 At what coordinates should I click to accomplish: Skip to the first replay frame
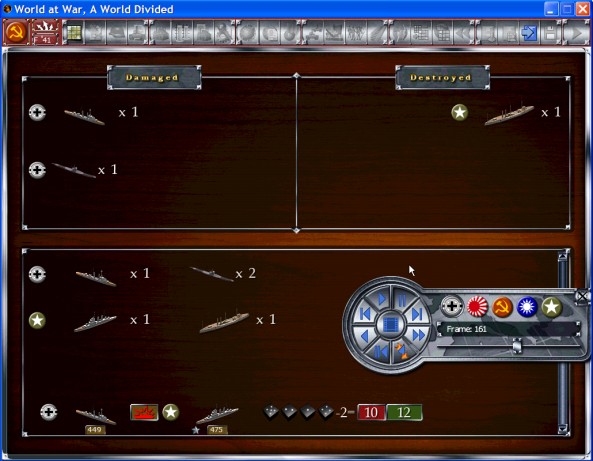click(x=365, y=314)
